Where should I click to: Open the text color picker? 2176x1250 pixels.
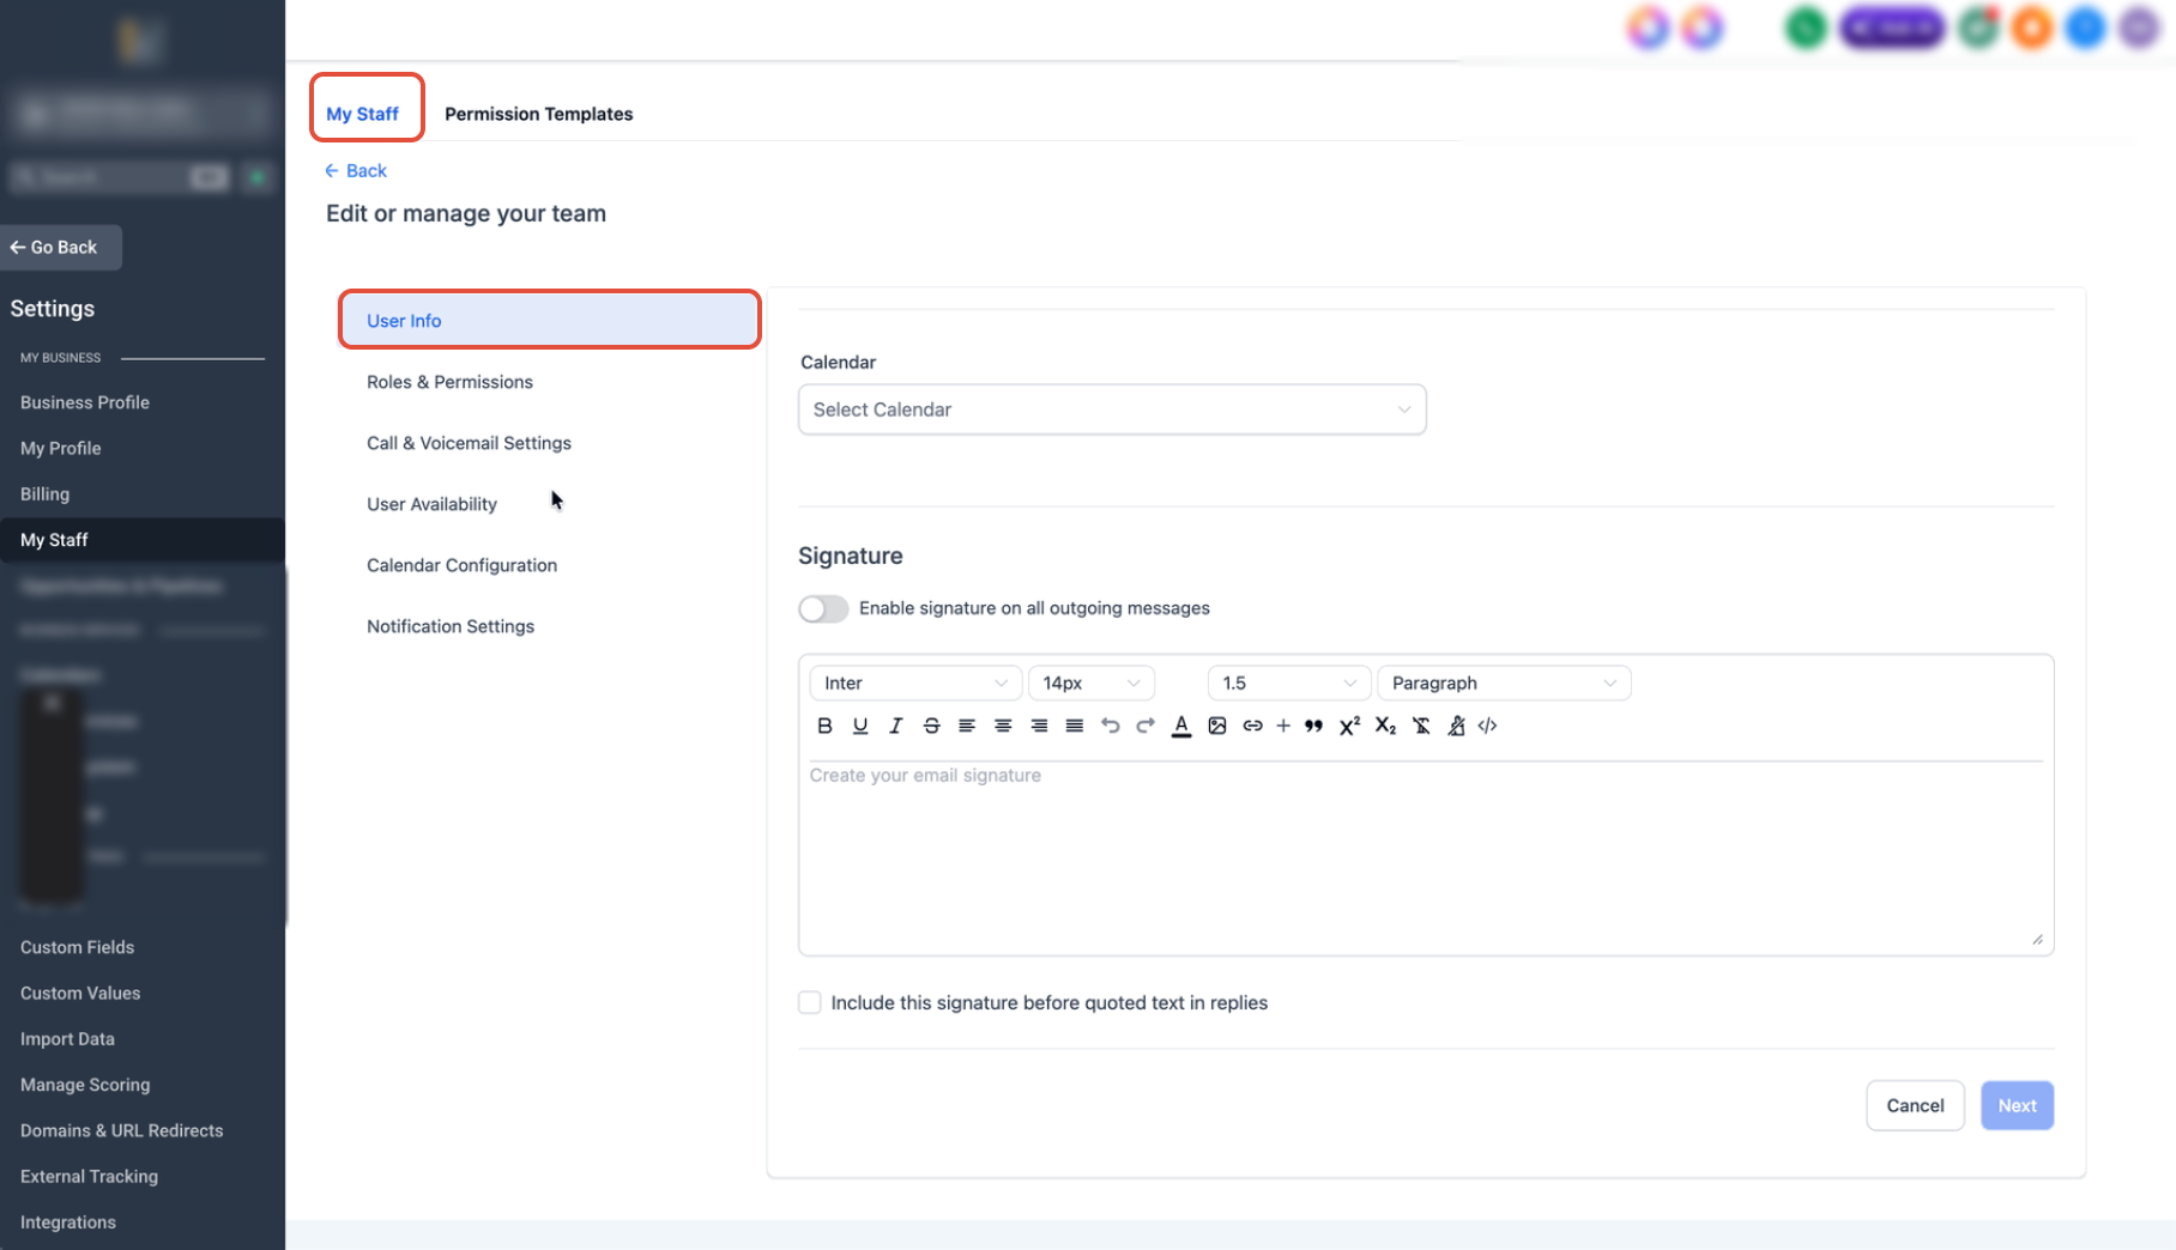pyautogui.click(x=1181, y=726)
